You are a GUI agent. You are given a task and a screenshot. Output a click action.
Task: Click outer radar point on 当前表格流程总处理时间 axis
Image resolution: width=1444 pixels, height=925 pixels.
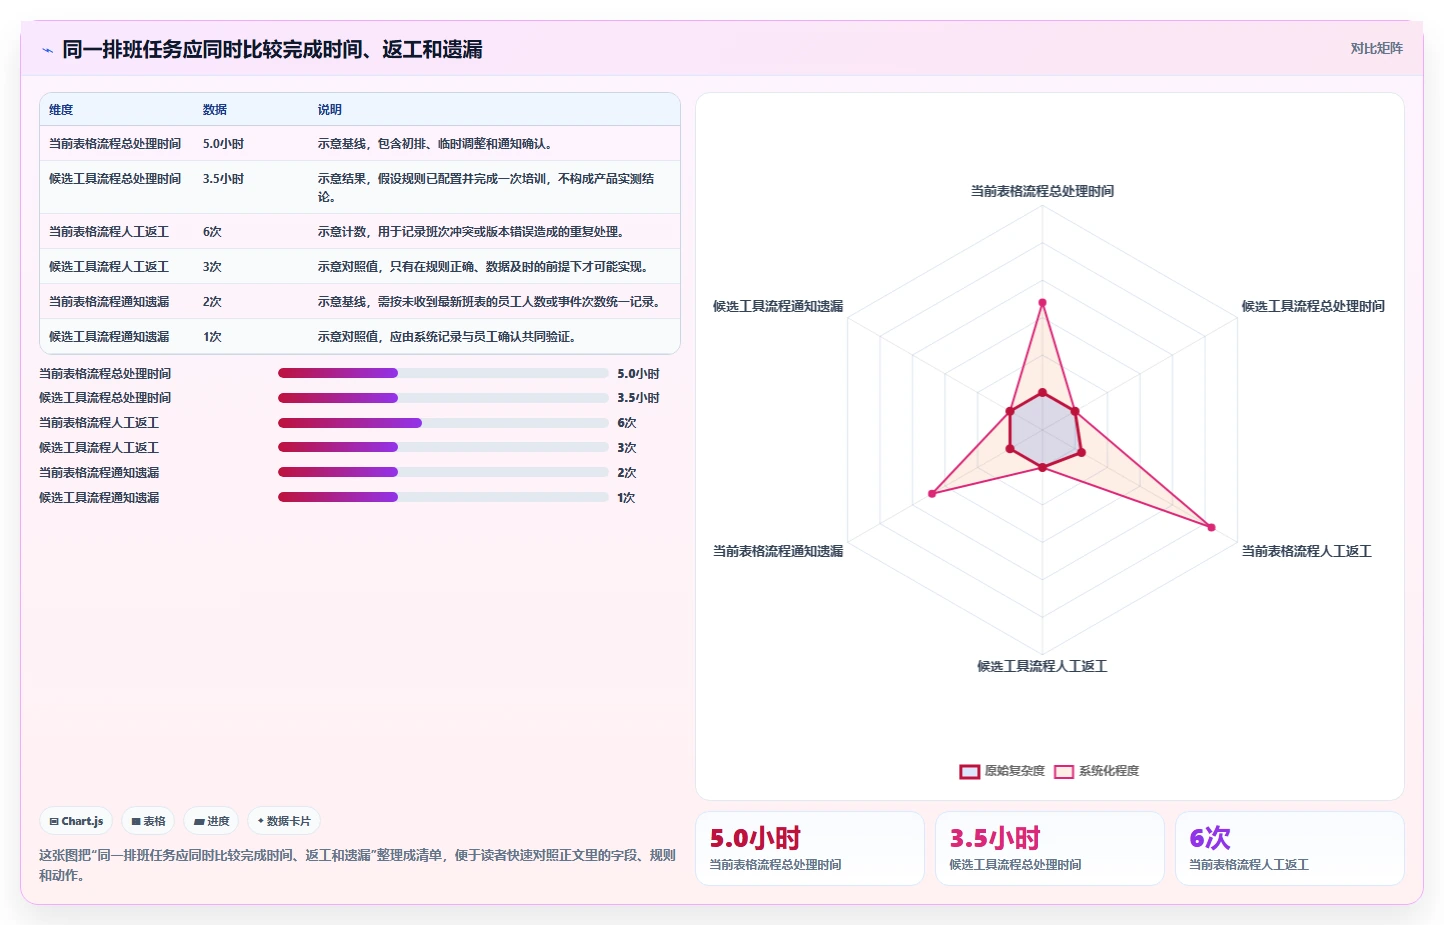click(1042, 302)
